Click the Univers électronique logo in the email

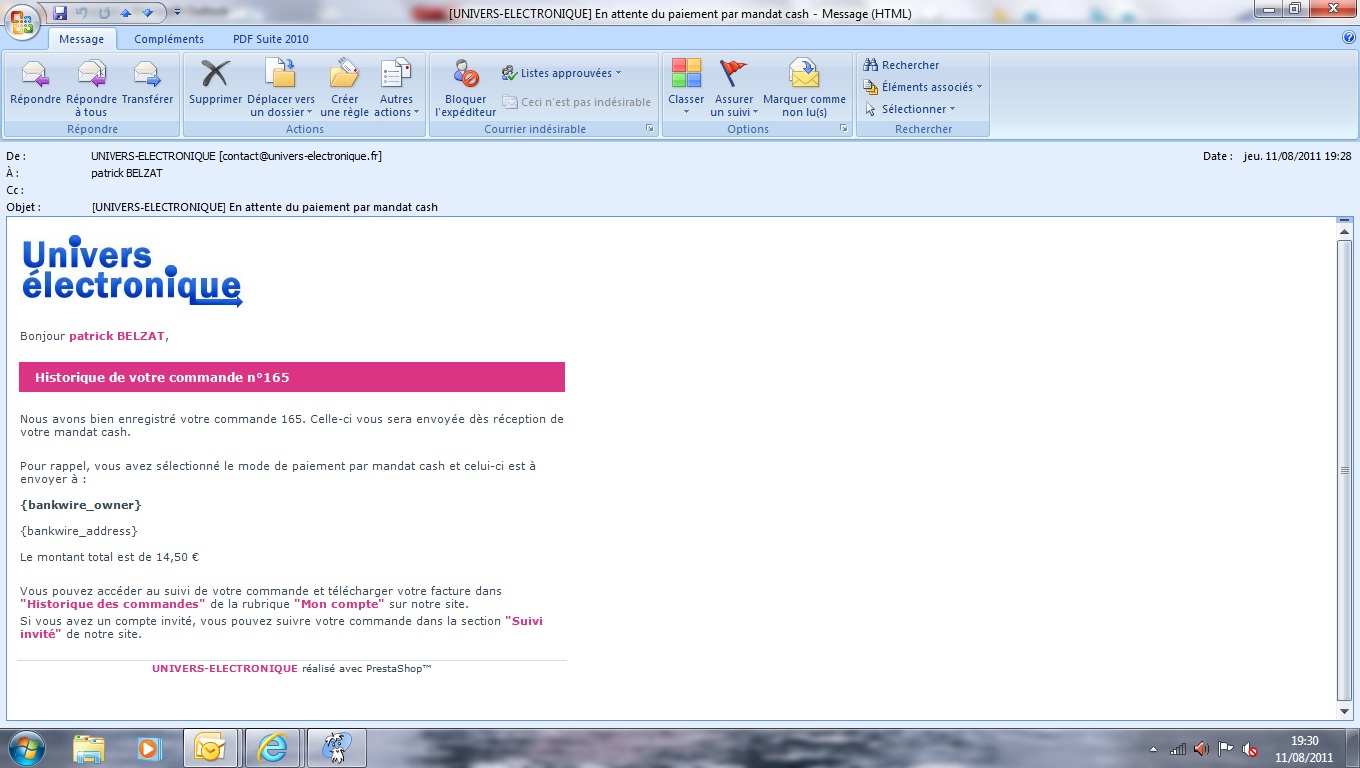[132, 272]
